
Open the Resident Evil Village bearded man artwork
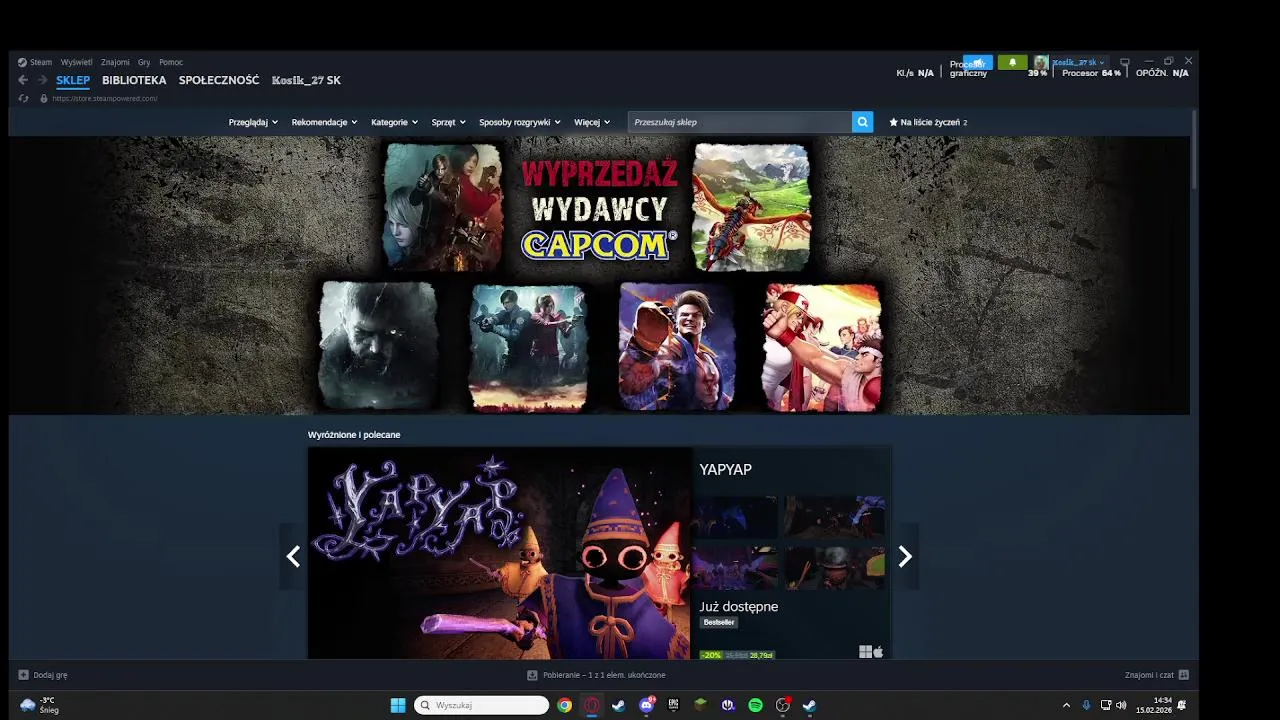[x=378, y=346]
